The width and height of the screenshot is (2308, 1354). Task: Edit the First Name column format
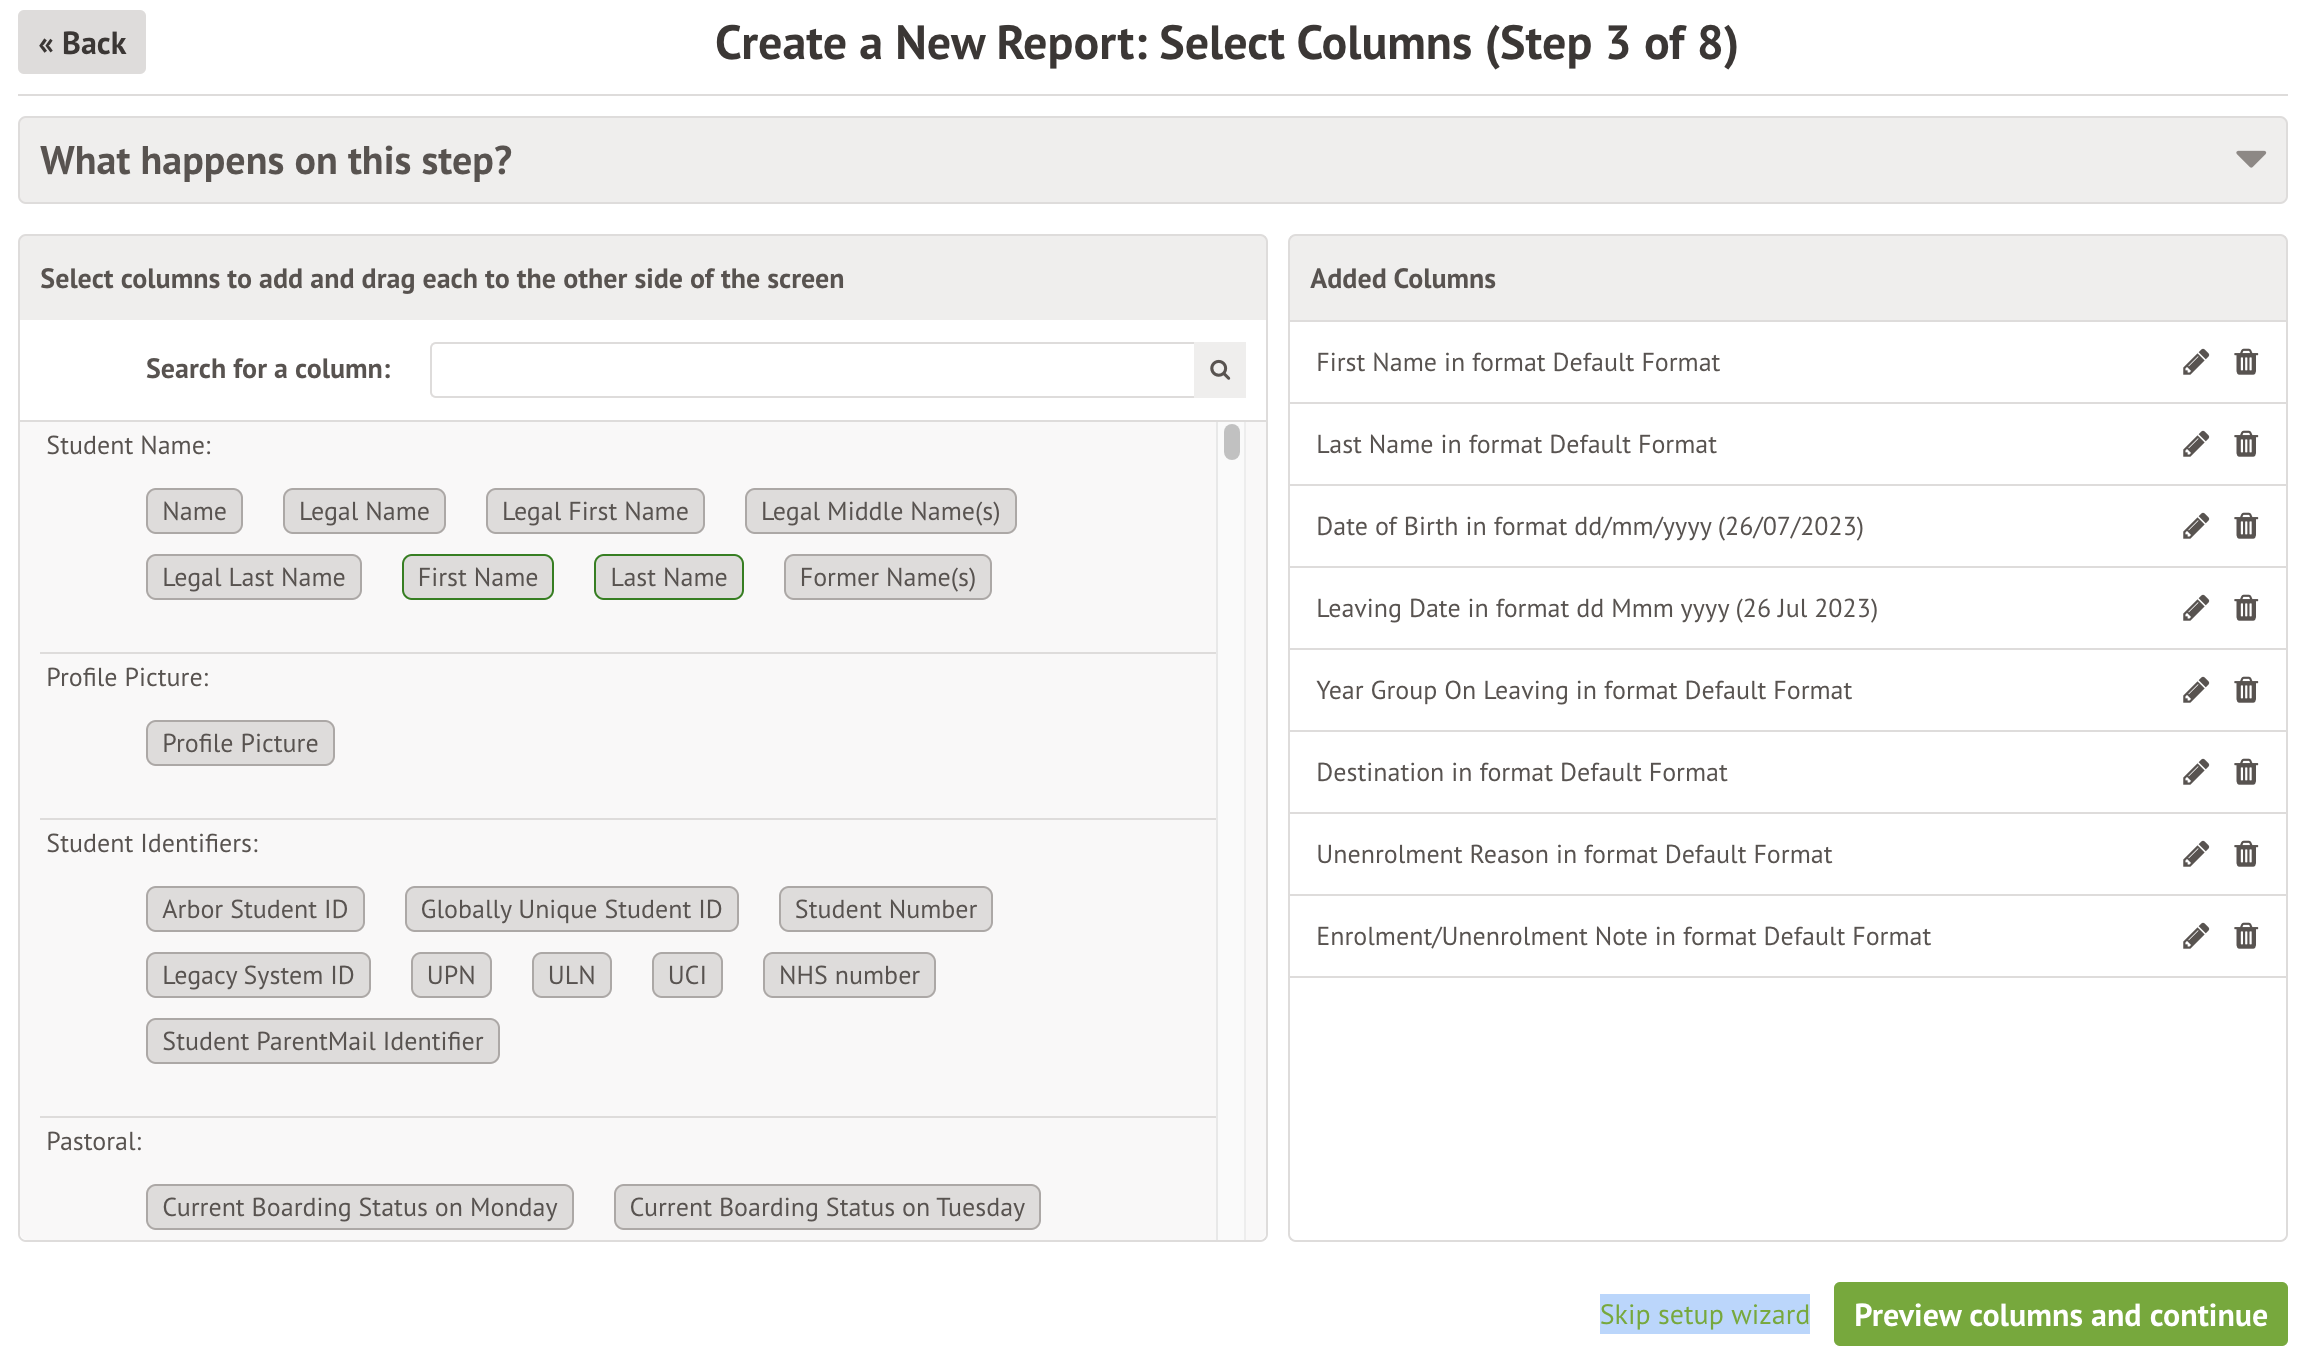pyautogui.click(x=2195, y=362)
